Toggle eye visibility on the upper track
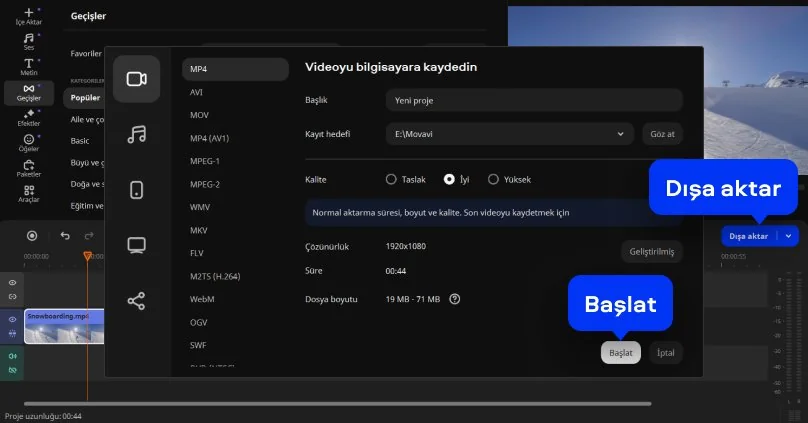 click(x=12, y=282)
